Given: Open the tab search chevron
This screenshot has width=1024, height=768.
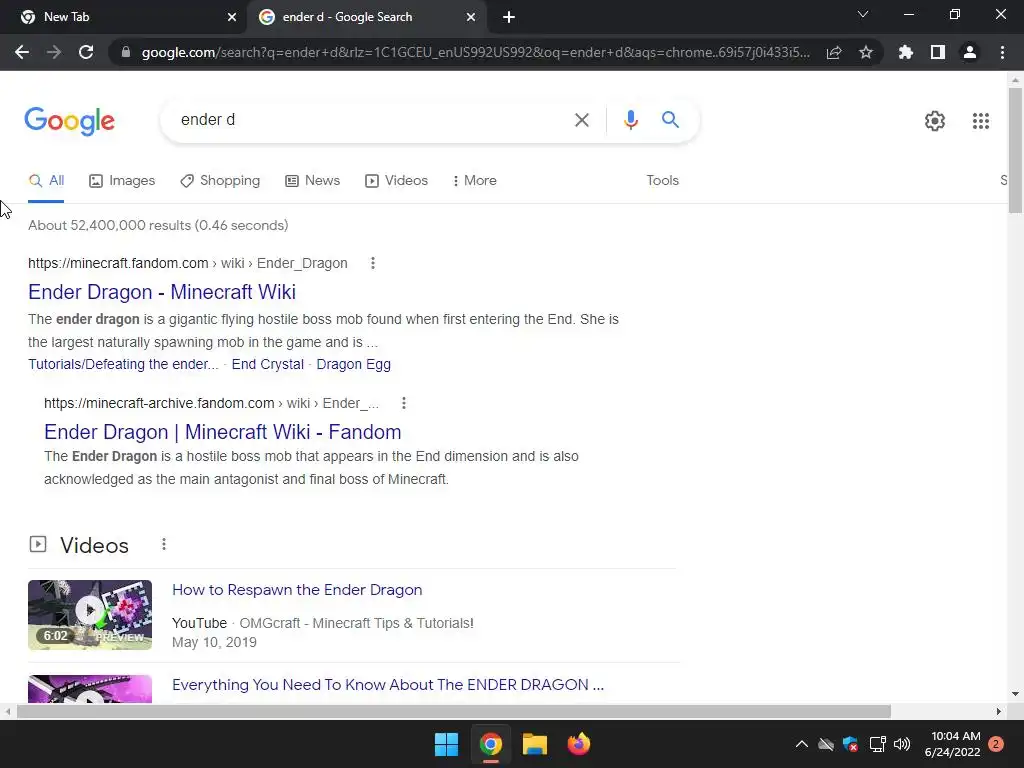Looking at the screenshot, I should pyautogui.click(x=863, y=14).
